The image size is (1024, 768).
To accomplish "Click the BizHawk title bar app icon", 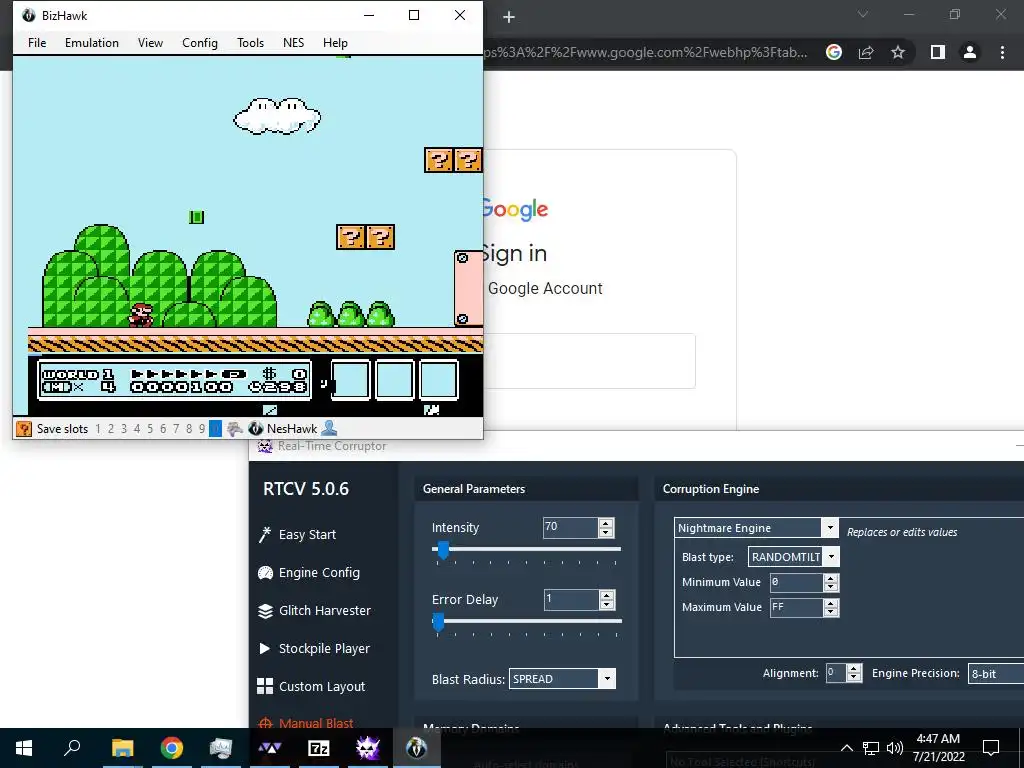I will click(x=28, y=15).
